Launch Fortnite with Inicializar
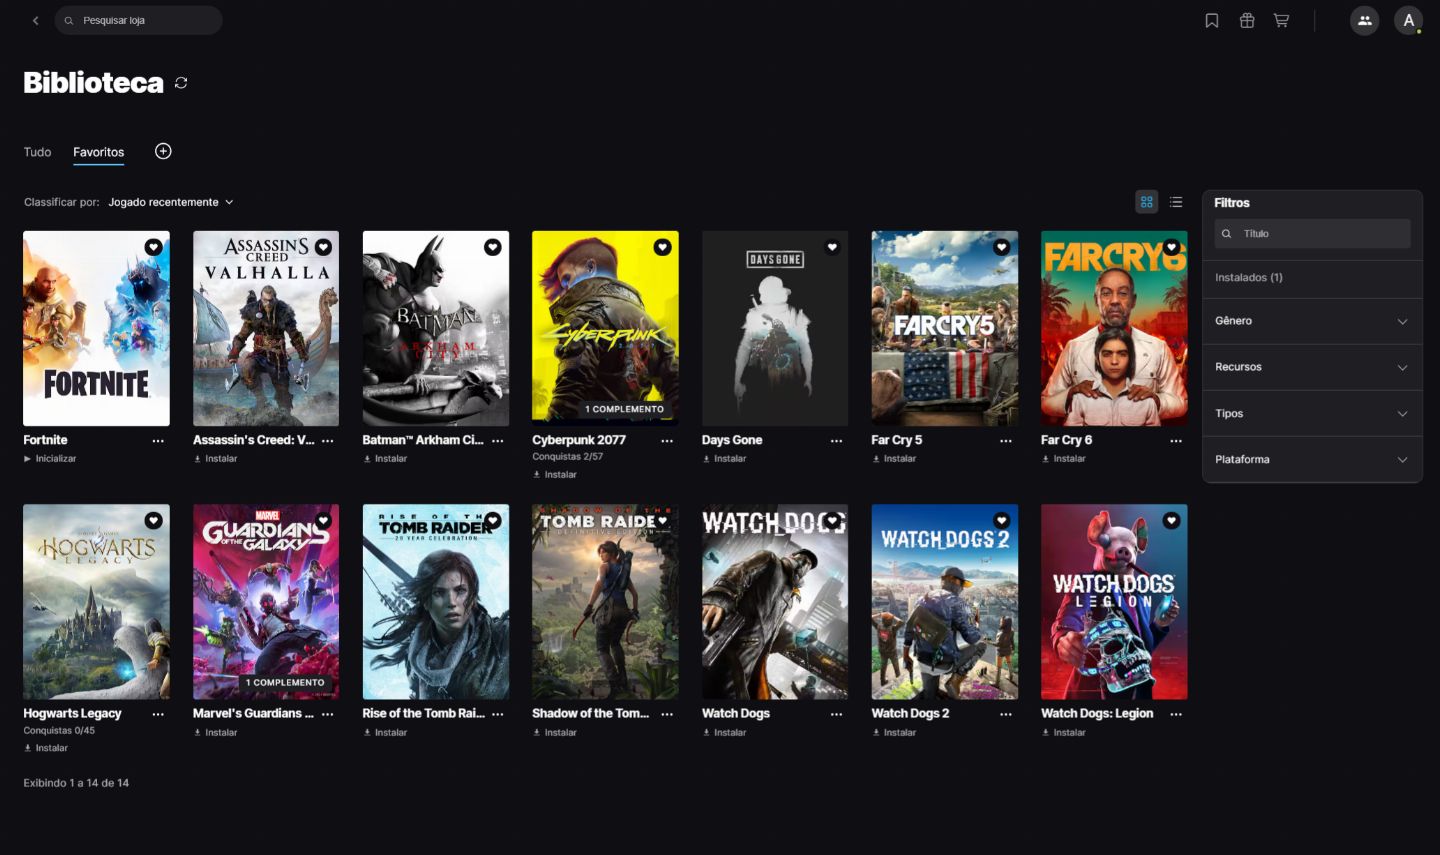1440x855 pixels. point(50,459)
